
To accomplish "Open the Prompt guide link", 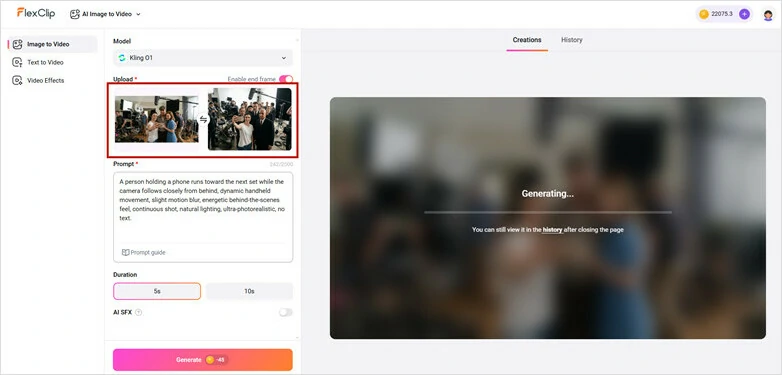I will click(144, 252).
